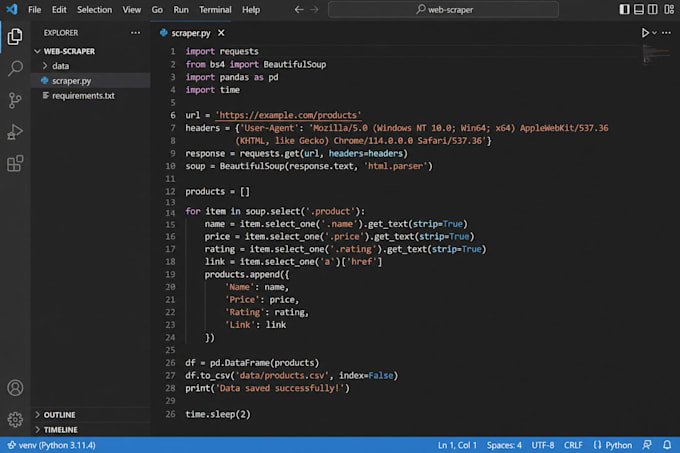
Task: Run the Python file with play icon
Action: [x=645, y=33]
